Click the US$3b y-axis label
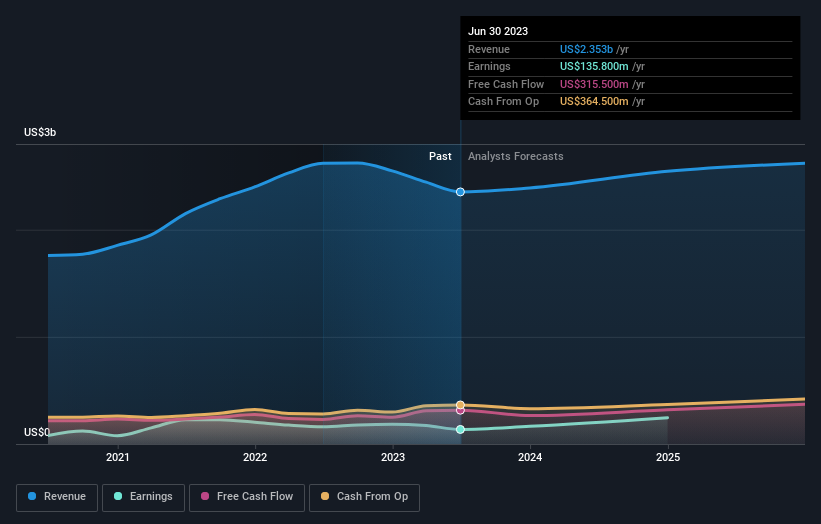Screen dimensions: 821x524 coord(40,132)
